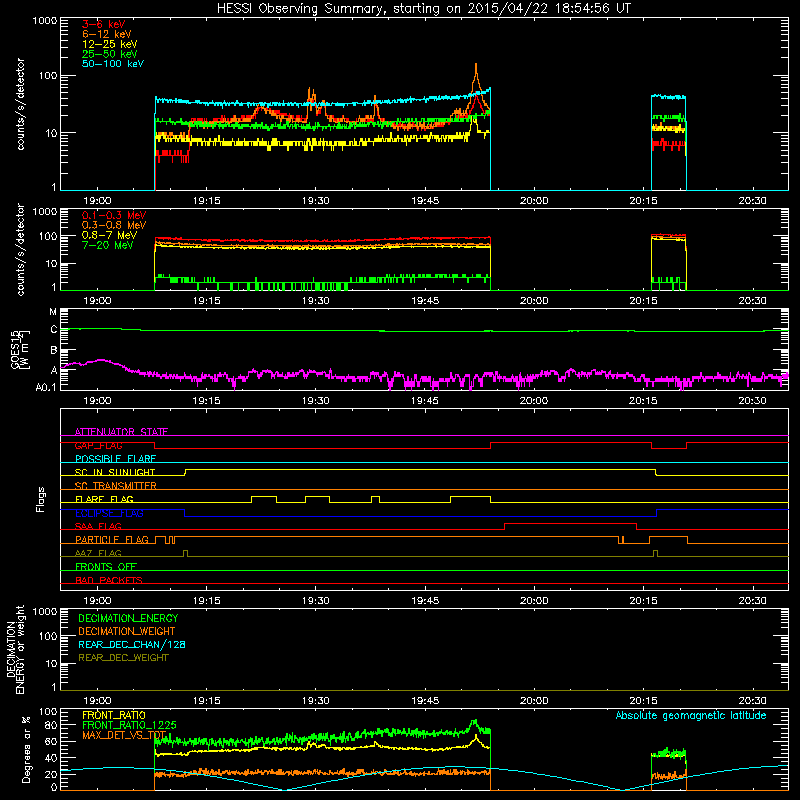Click the POSSIBLE_FLARE flag label
This screenshot has height=800, width=800.
tap(115, 459)
